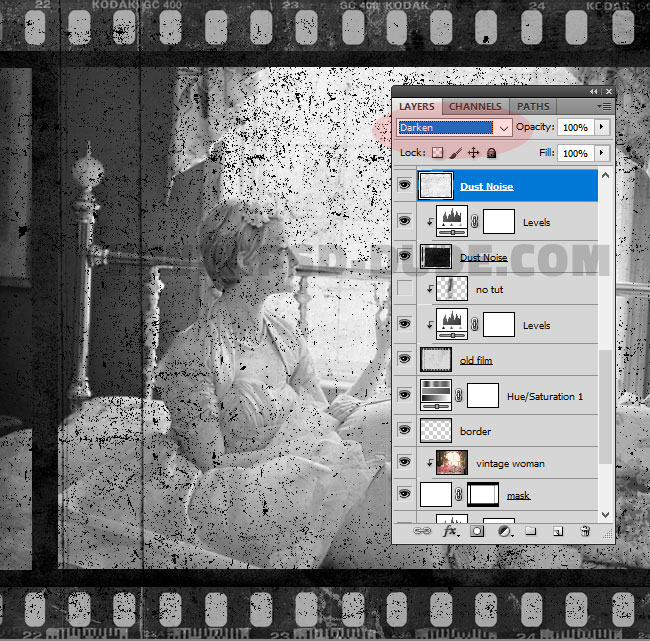Image resolution: width=650 pixels, height=641 pixels.
Task: Open the Add layer style fx menu
Action: [x=451, y=531]
